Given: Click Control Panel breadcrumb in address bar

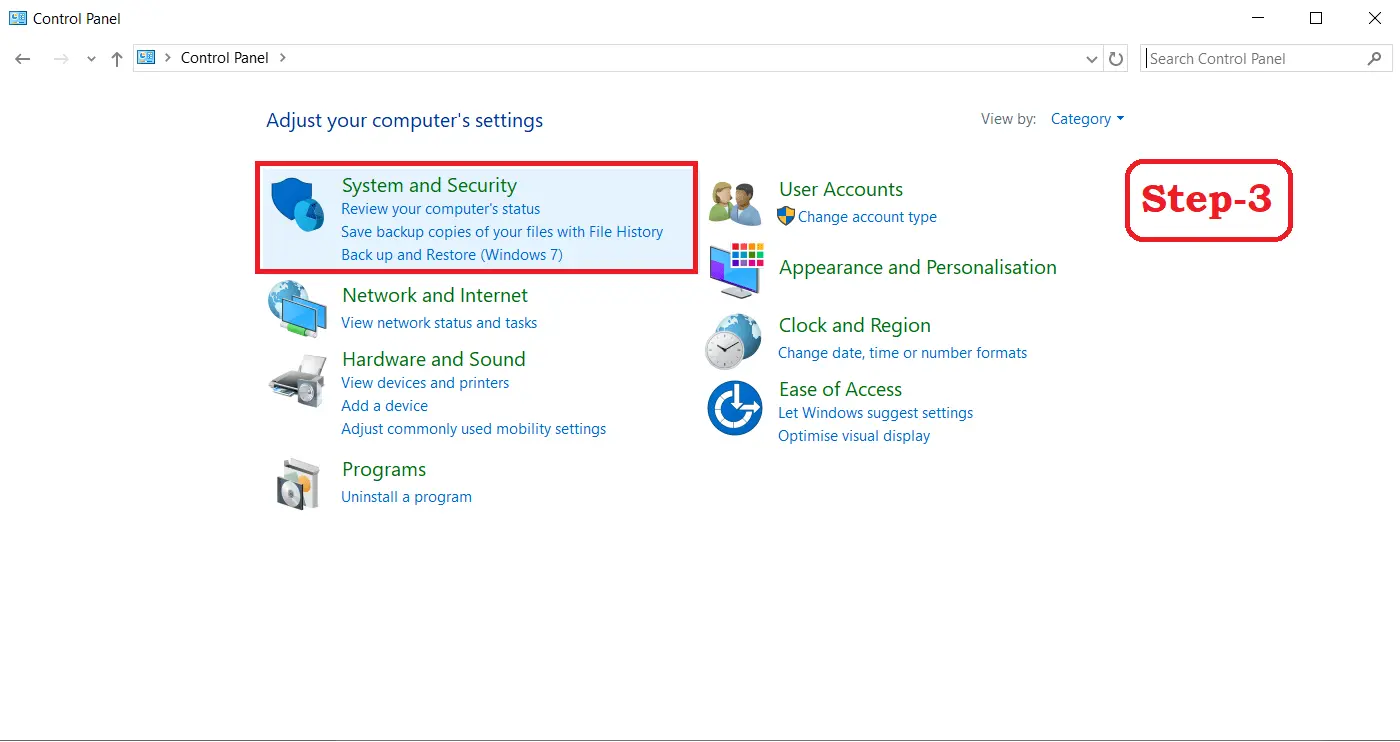Looking at the screenshot, I should click(225, 58).
